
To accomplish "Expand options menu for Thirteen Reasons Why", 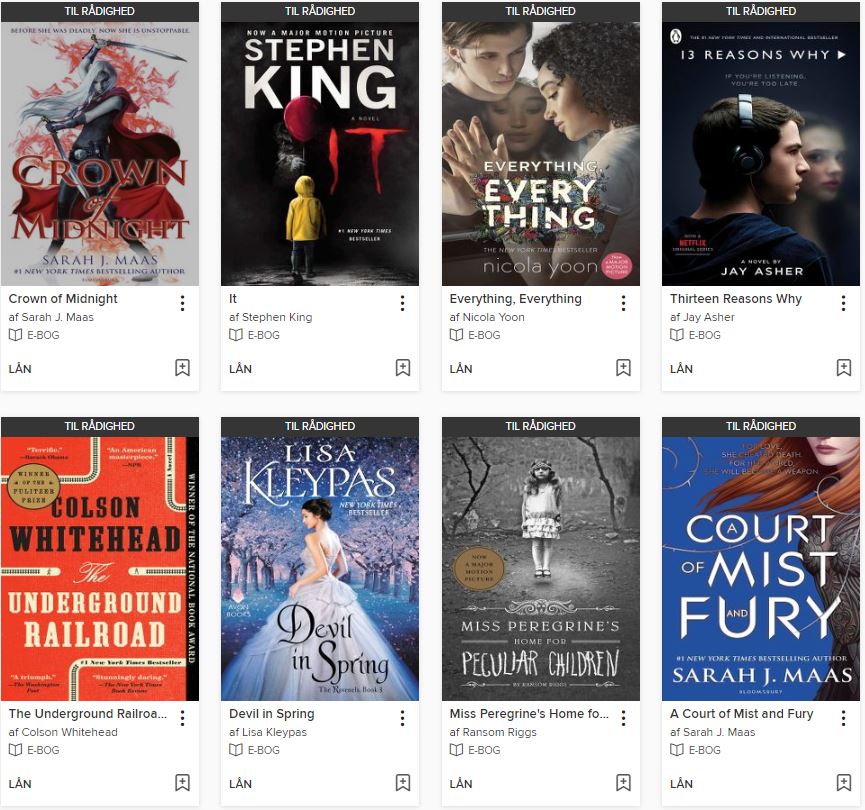I will click(x=843, y=303).
